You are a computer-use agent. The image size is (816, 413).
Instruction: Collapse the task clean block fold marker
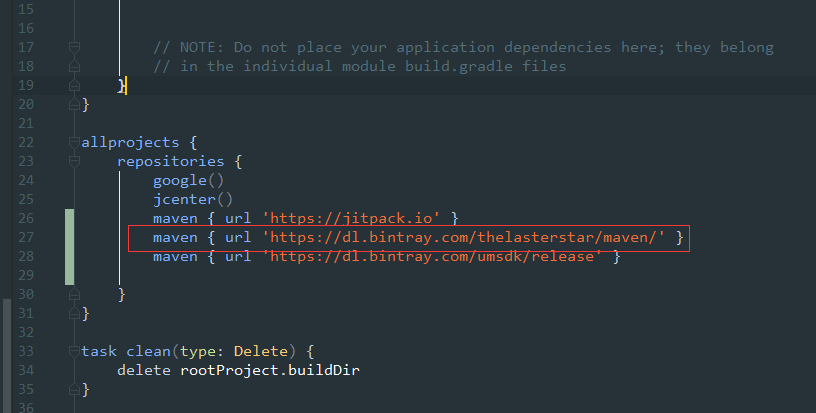[x=74, y=352]
